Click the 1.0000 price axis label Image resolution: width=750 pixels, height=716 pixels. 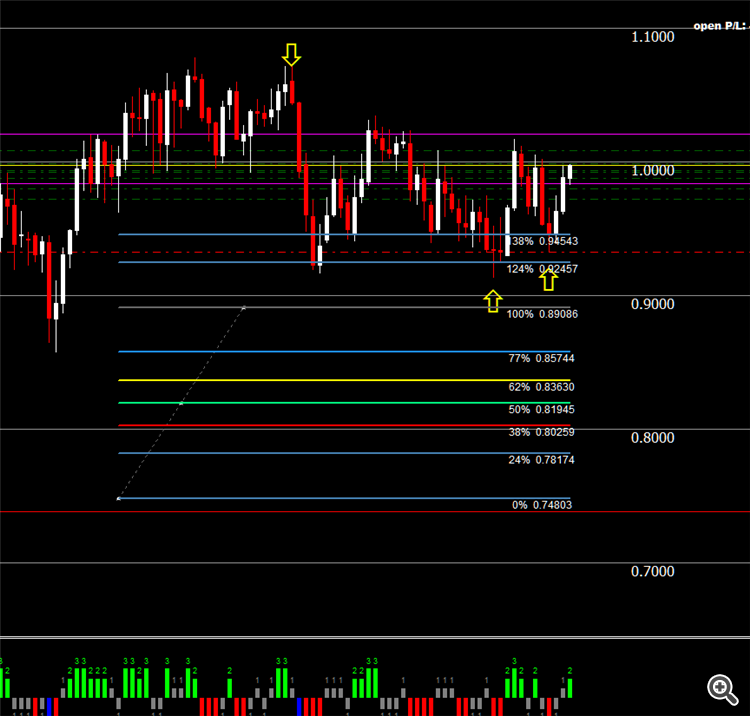pos(652,171)
